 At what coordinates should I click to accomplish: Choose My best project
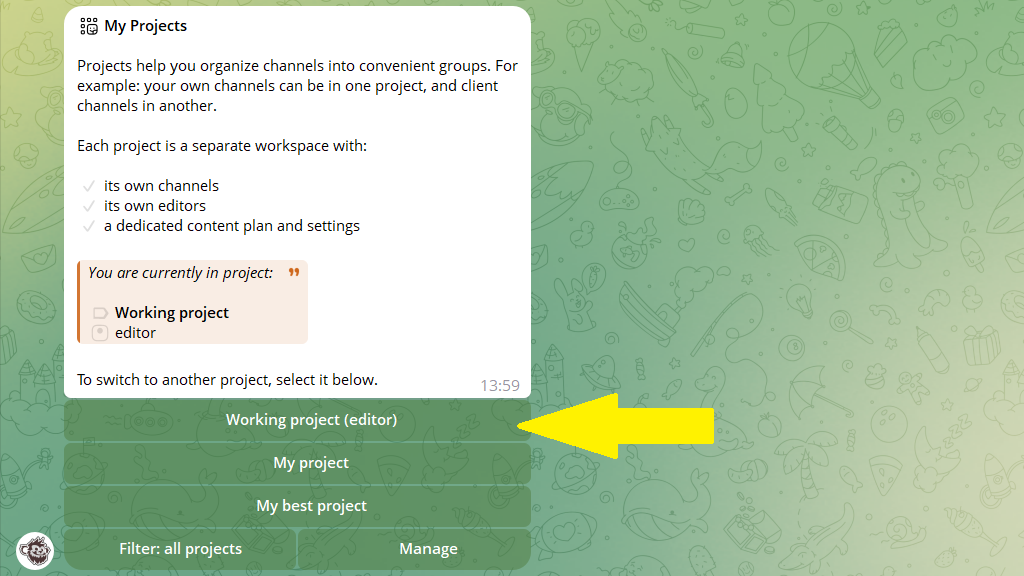297,506
